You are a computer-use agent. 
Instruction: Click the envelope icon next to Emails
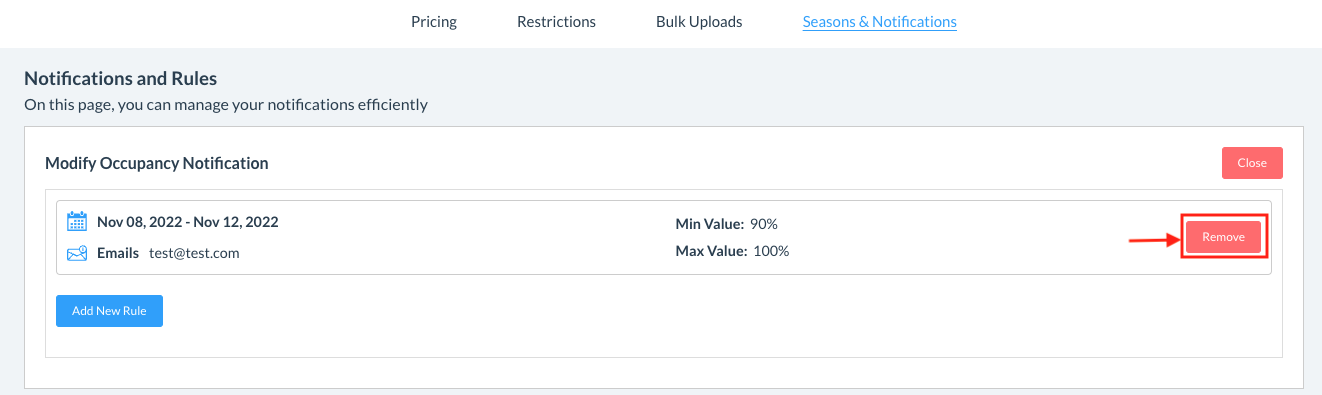click(x=77, y=253)
